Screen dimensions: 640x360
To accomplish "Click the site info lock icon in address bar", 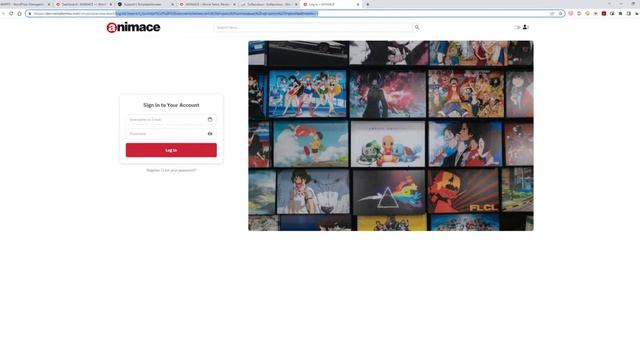I will click(30, 13).
